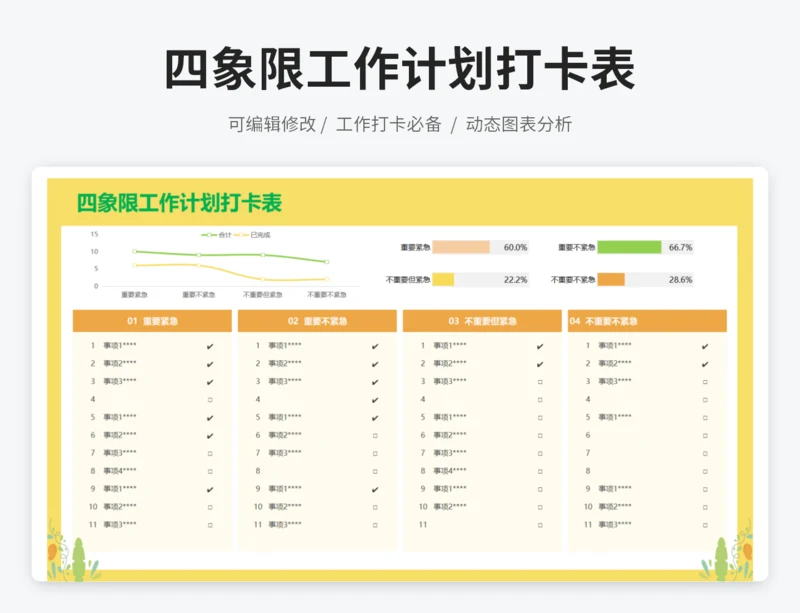The width and height of the screenshot is (800, 613).
Task: Select the 02 重要不紧急 column header
Action: point(318,321)
